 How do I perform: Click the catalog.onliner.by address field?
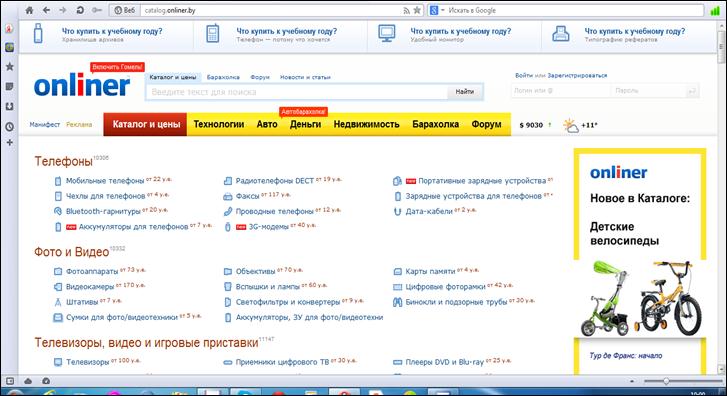click(271, 10)
